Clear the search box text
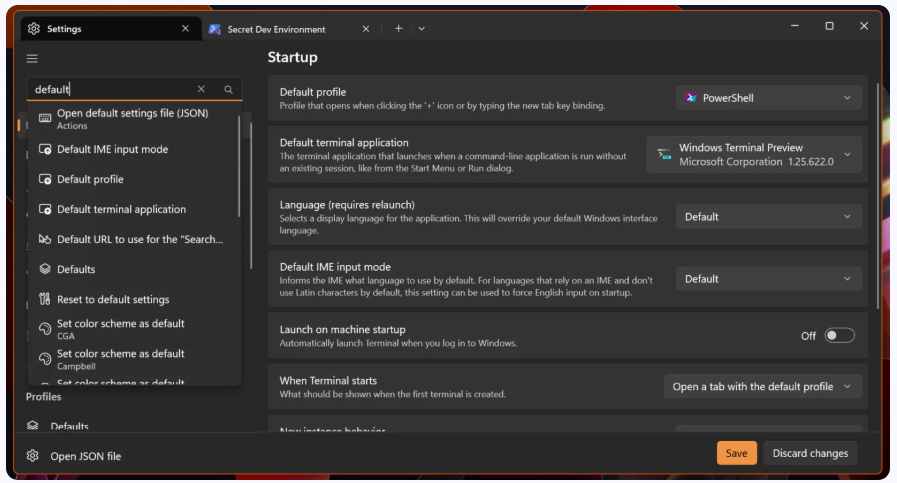The height and width of the screenshot is (483, 897). [x=201, y=89]
